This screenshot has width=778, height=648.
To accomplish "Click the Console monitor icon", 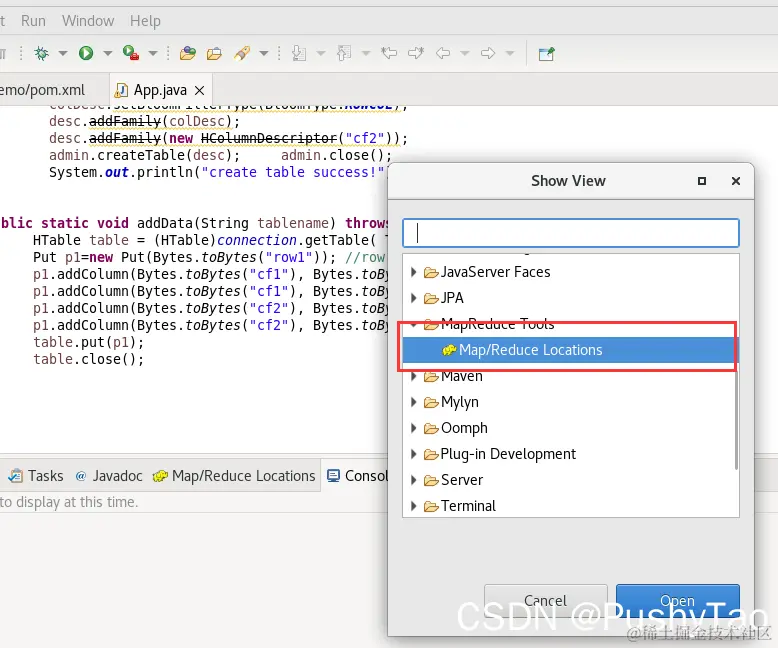I will pos(333,476).
